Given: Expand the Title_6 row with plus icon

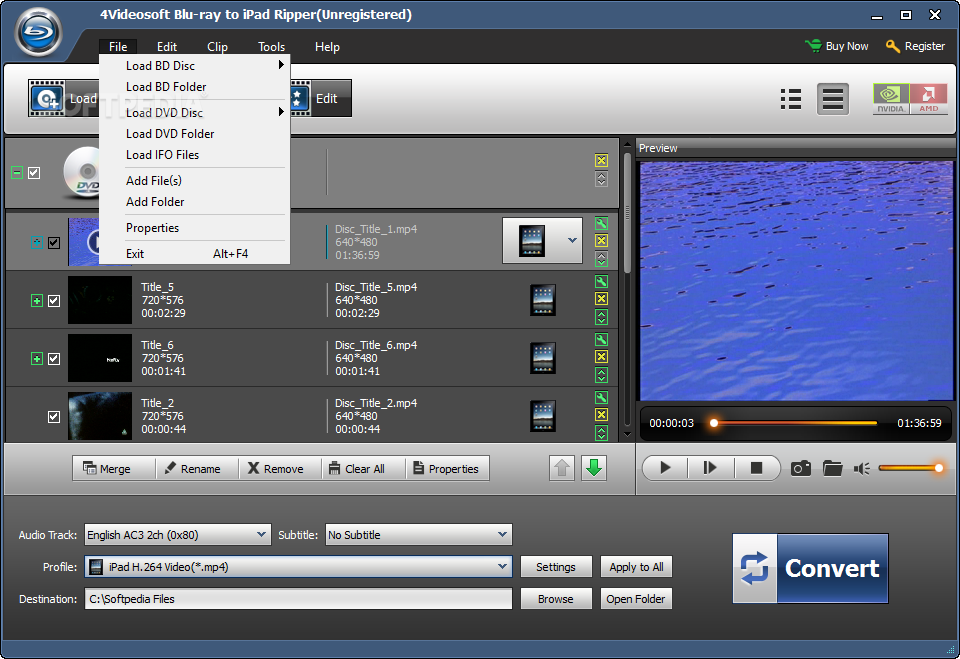Looking at the screenshot, I should coord(37,359).
